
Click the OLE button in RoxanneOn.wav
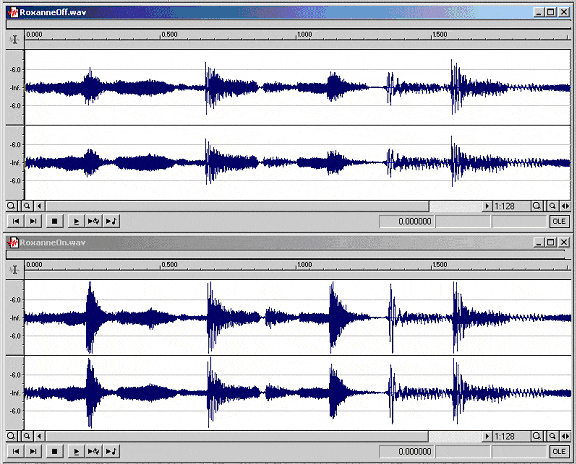click(x=559, y=451)
